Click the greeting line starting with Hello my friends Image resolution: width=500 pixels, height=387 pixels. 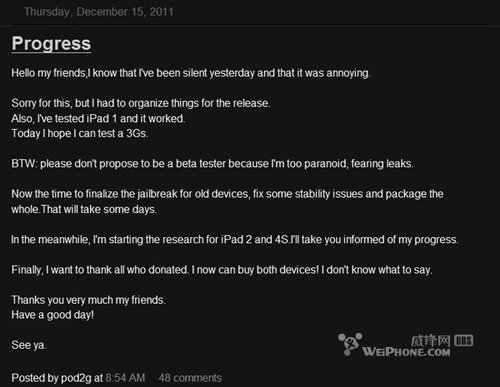pos(191,73)
